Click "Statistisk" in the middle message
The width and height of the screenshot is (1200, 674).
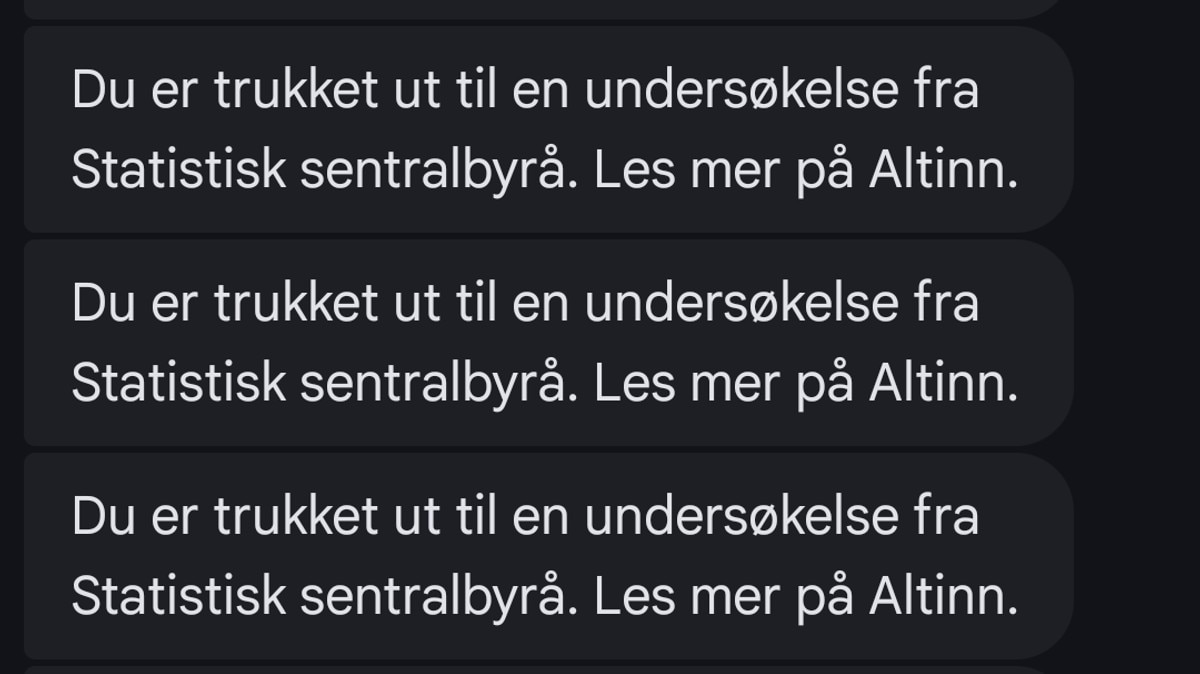pos(179,385)
